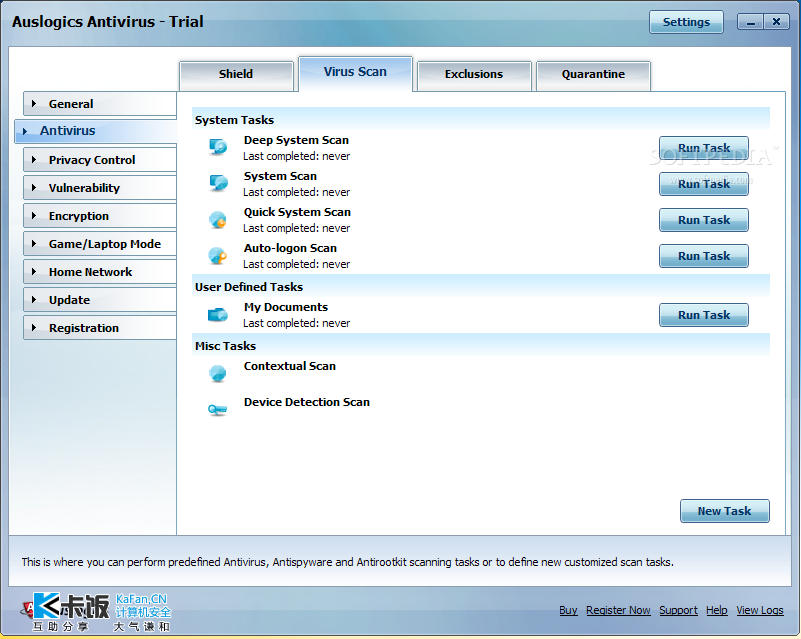
Task: Select the My Documents task label
Action: click(x=286, y=307)
